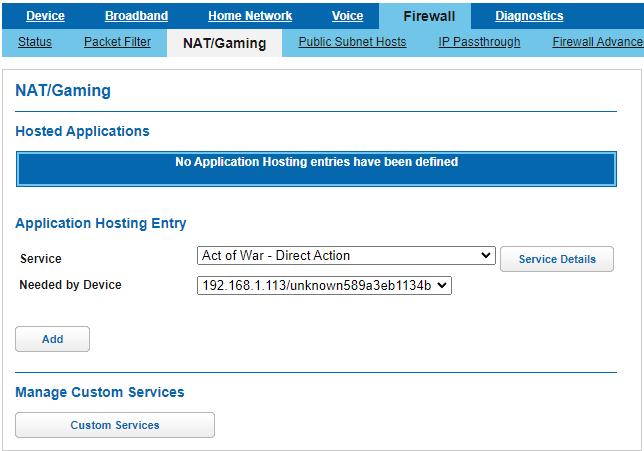This screenshot has width=644, height=451.
Task: View the firewall Status sub-tab
Action: click(x=35, y=42)
